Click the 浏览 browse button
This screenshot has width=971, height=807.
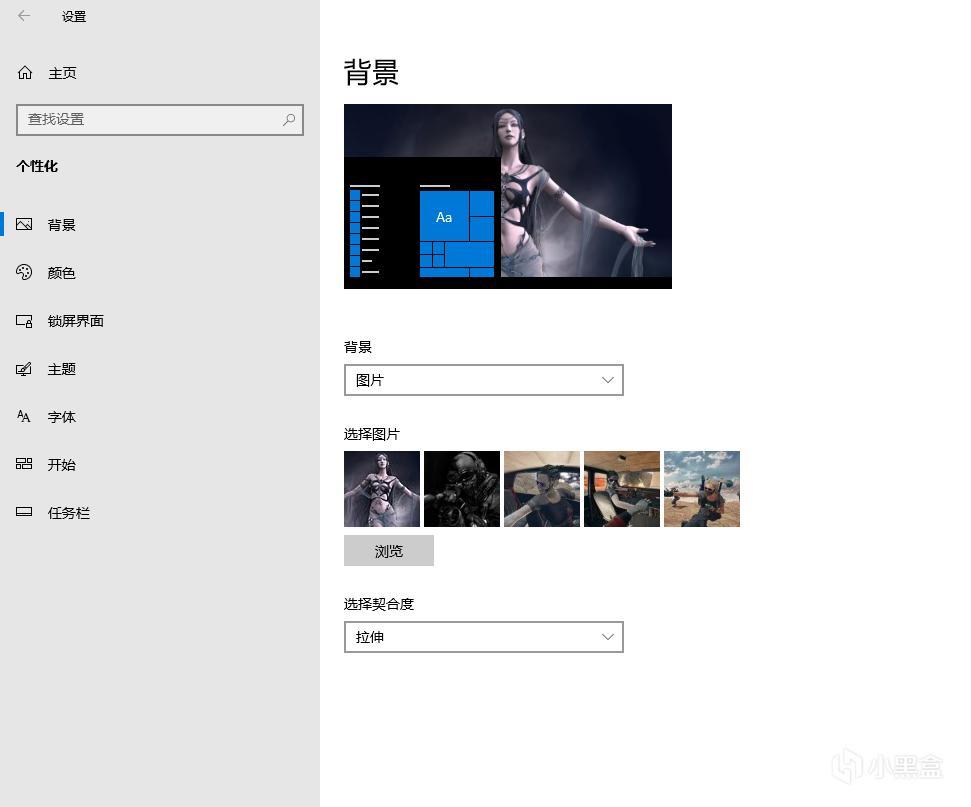[389, 551]
